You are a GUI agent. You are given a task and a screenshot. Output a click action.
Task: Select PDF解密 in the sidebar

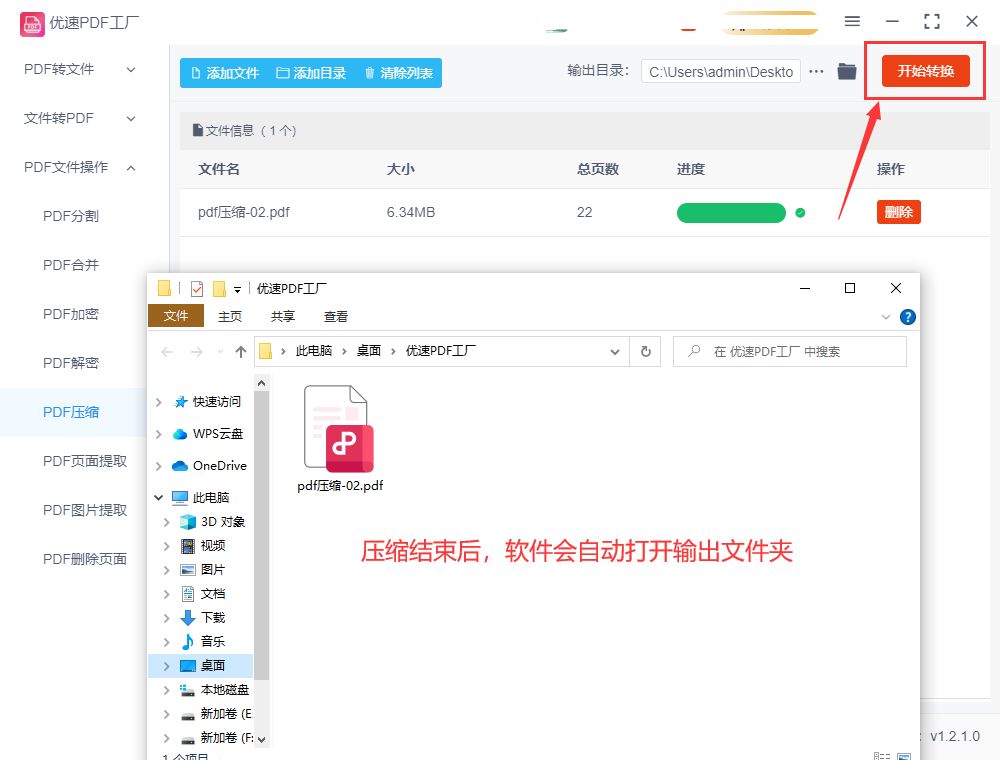[x=71, y=363]
